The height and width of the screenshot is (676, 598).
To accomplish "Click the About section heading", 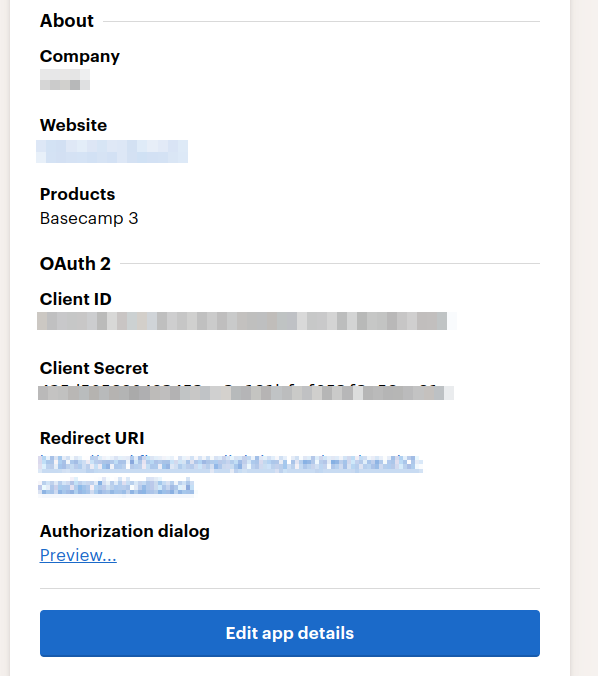I will point(67,21).
